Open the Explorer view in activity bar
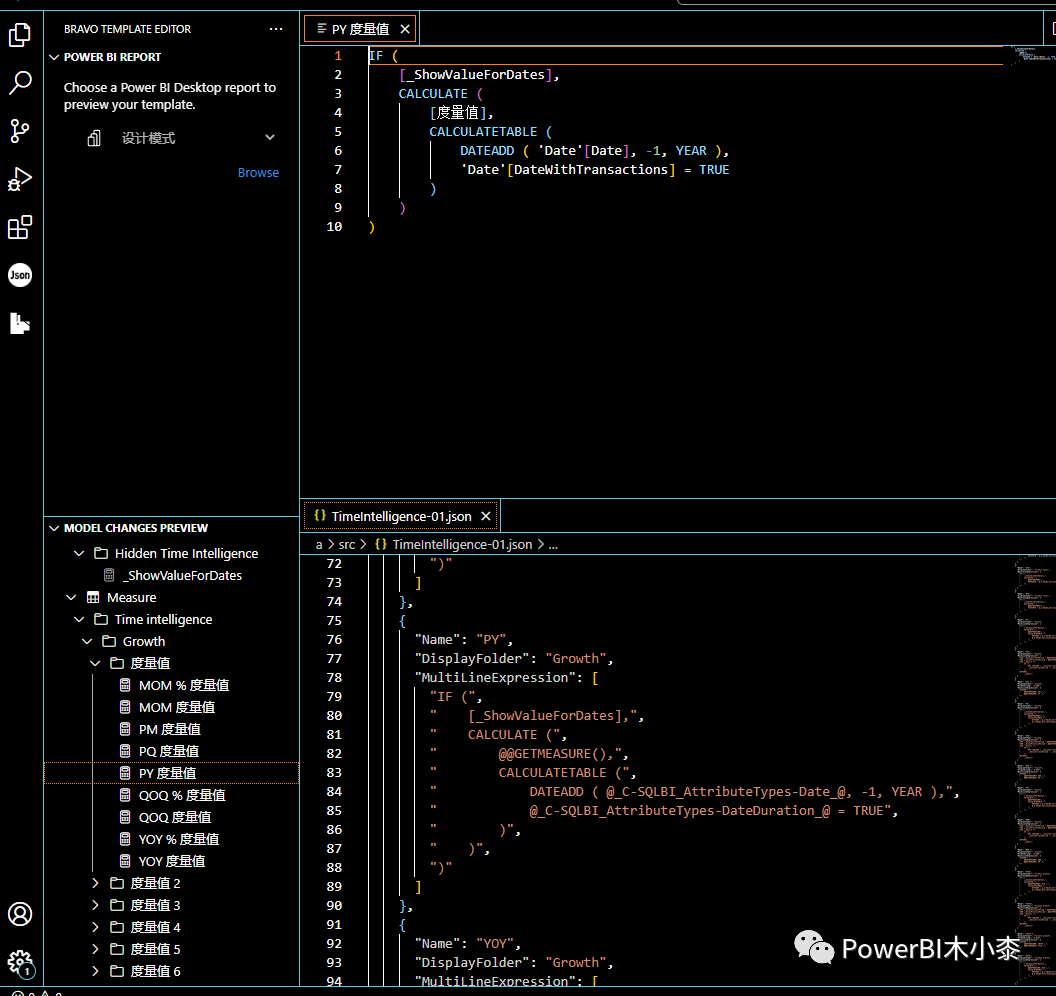This screenshot has height=996, width=1056. (x=20, y=35)
